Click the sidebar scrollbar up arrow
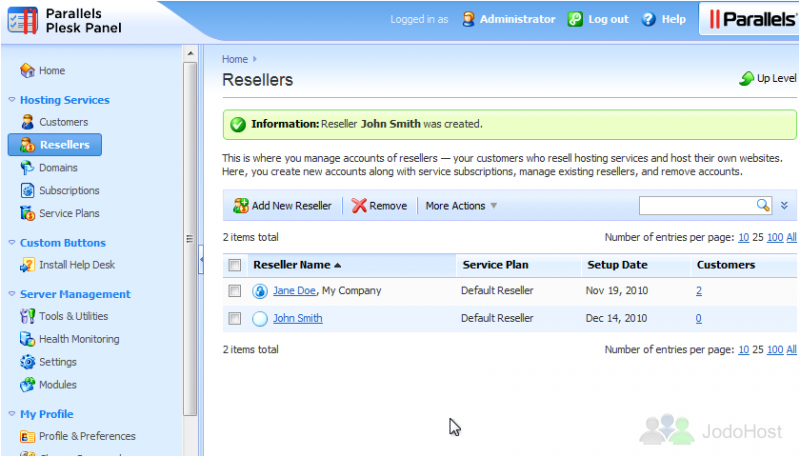Viewport: 800px width, 457px height. click(190, 53)
